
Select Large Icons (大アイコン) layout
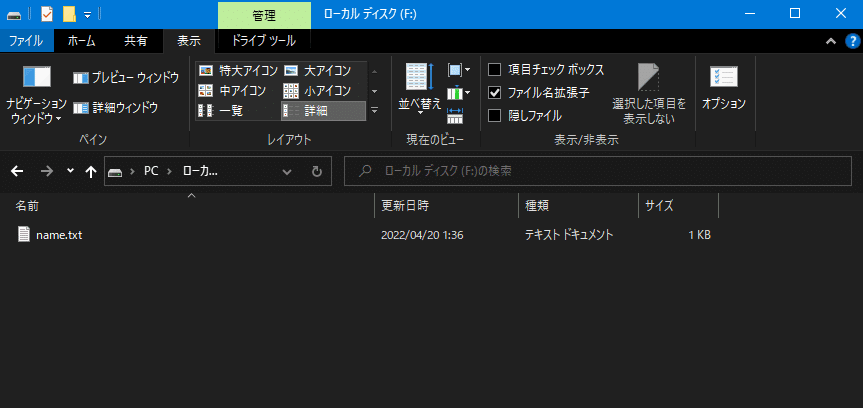(318, 70)
